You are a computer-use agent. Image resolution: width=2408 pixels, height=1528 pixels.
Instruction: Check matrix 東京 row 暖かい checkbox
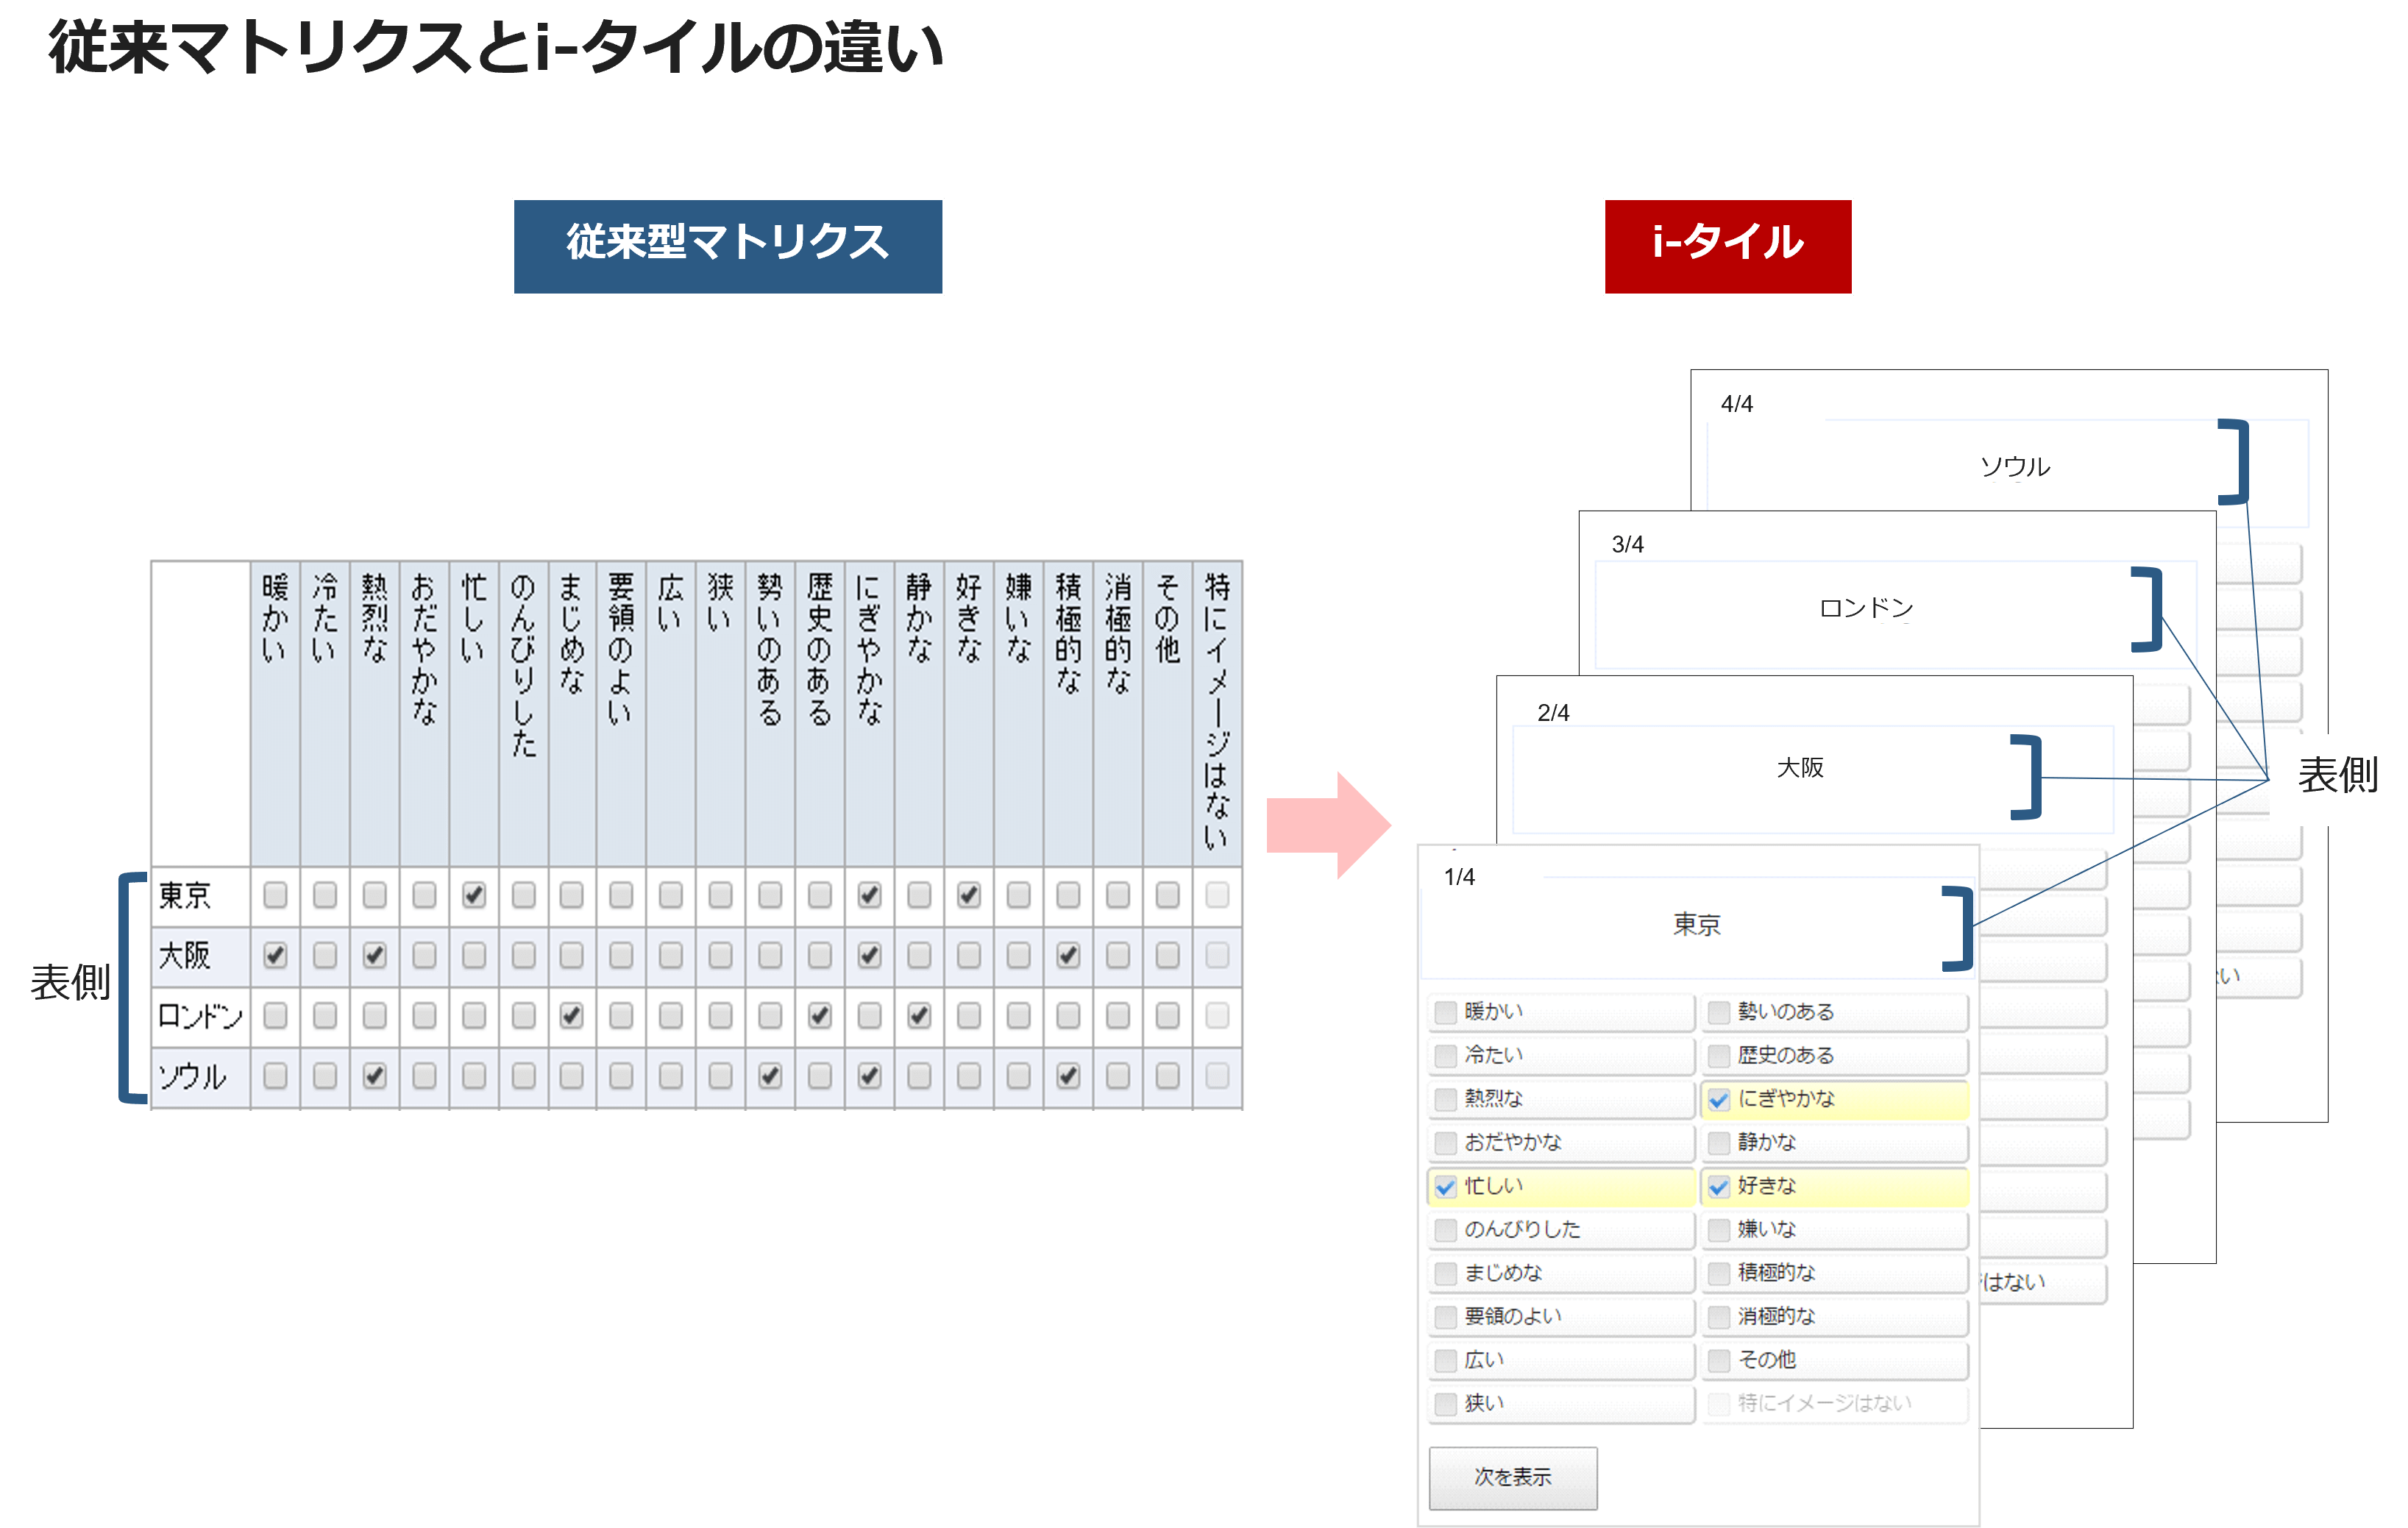tap(275, 895)
